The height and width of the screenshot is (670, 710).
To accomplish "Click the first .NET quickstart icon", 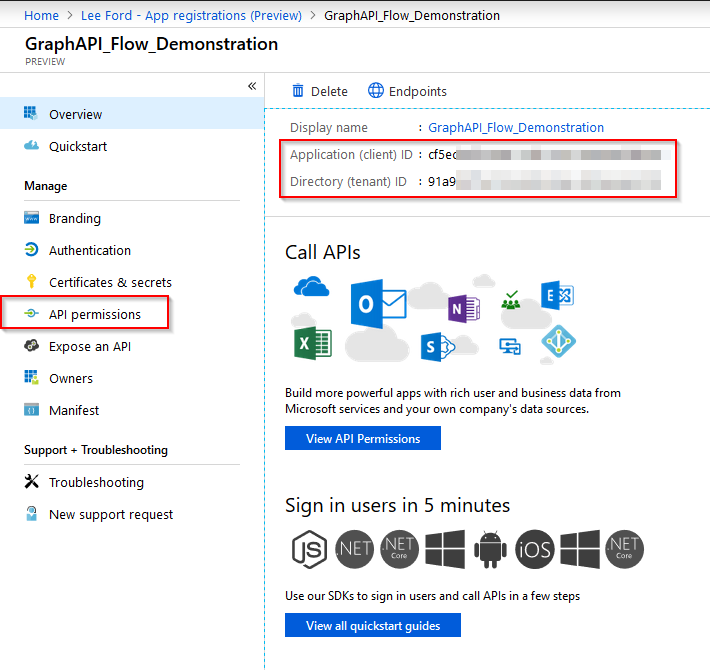I will (x=355, y=549).
